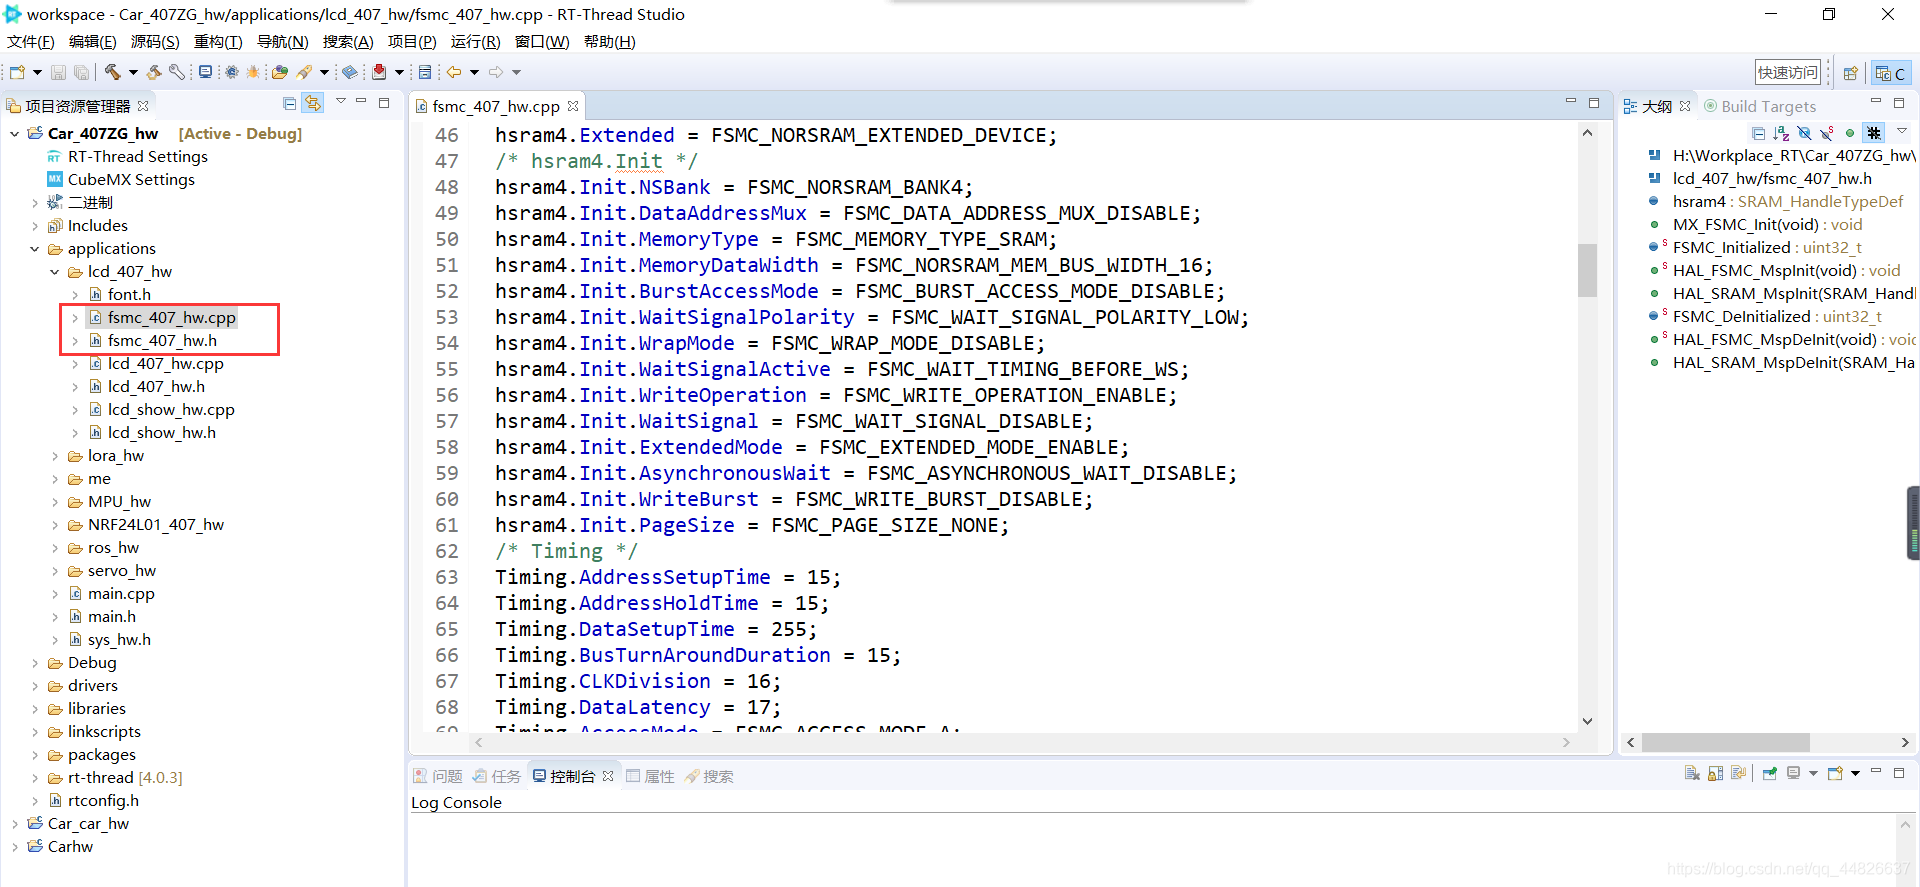Toggle alphabetical sort in outline
Screen dimensions: 1920x887
click(1781, 133)
